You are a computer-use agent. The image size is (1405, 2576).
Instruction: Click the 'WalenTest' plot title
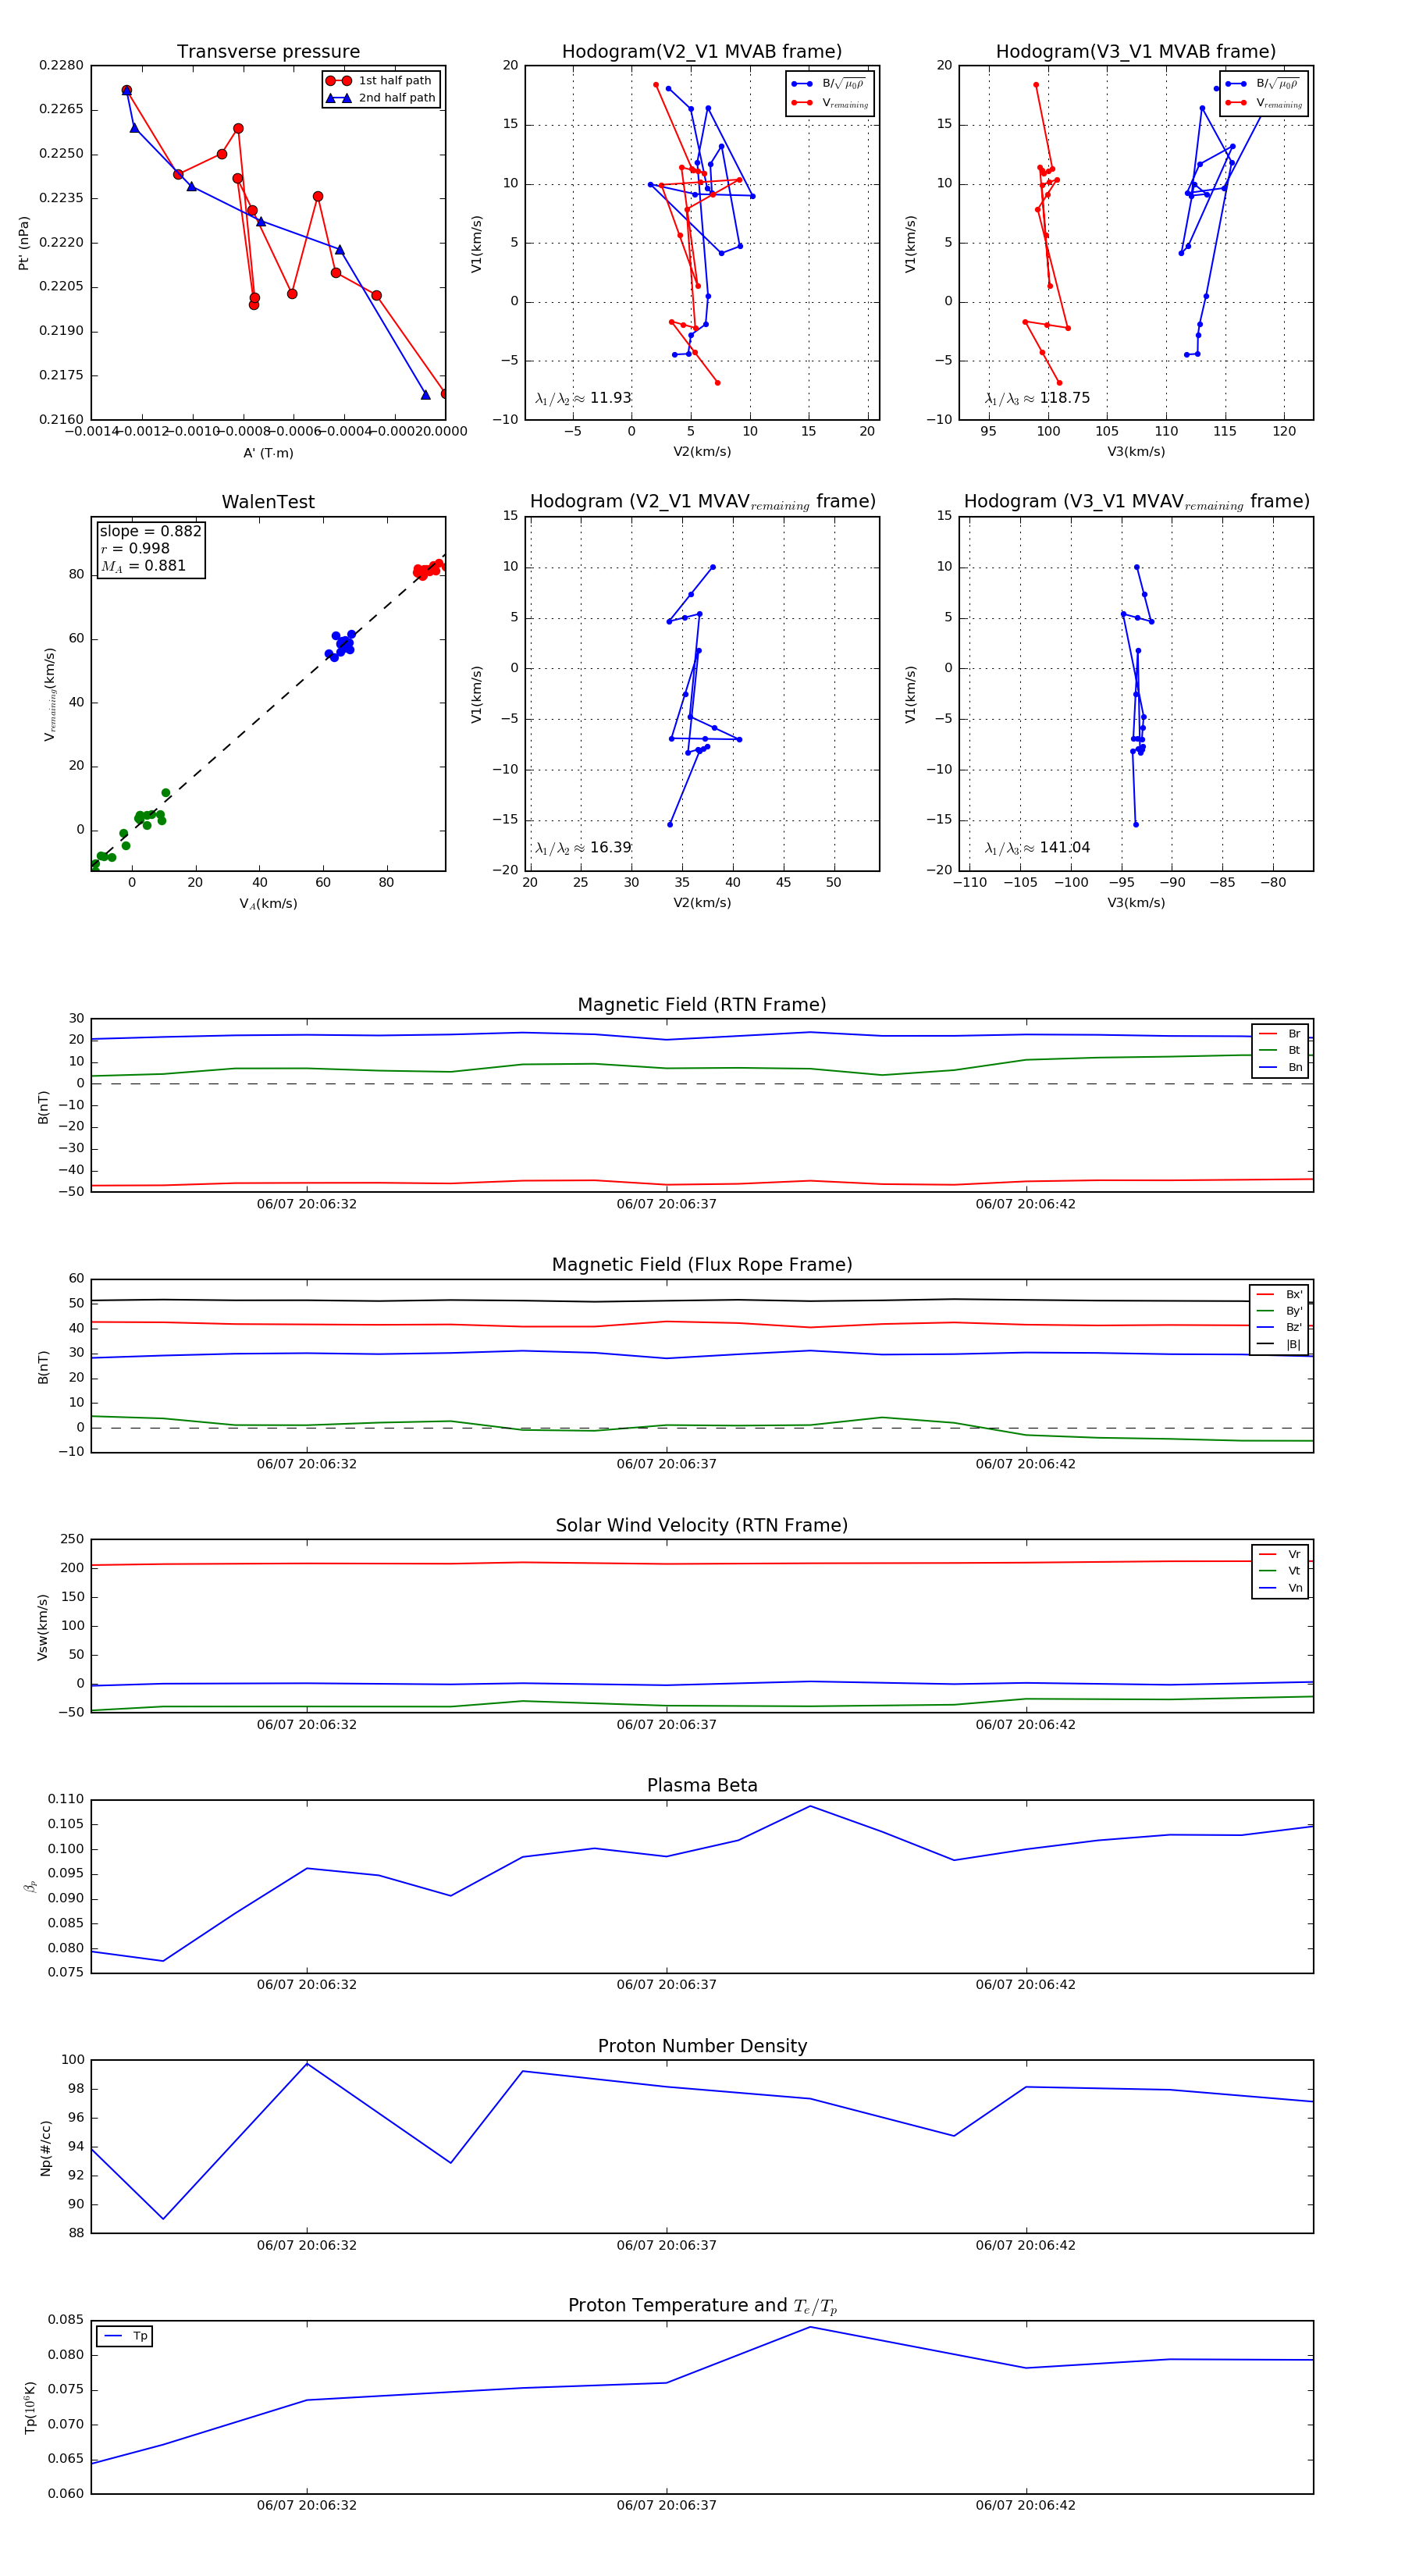pos(268,502)
